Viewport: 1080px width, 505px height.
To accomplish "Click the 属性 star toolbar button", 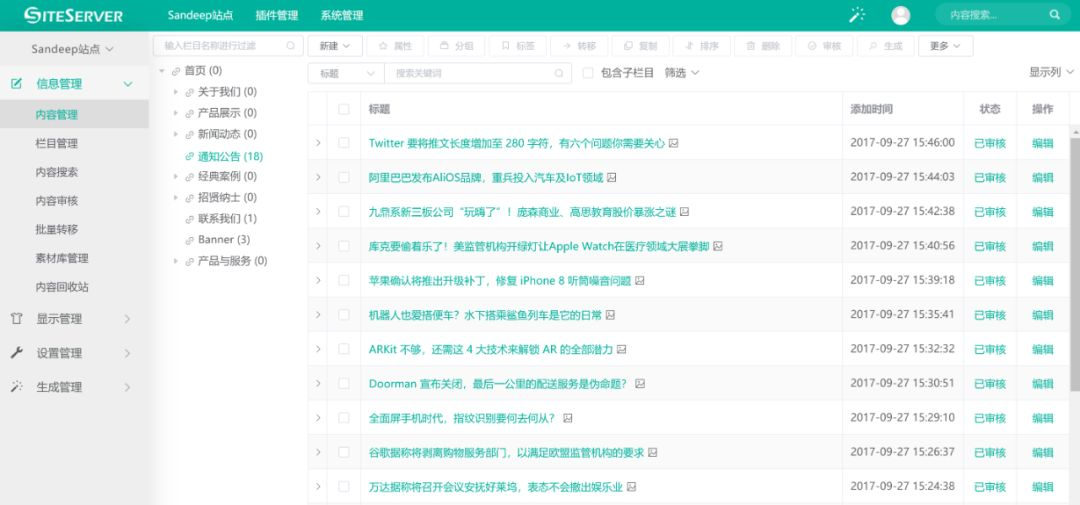I will tap(395, 45).
